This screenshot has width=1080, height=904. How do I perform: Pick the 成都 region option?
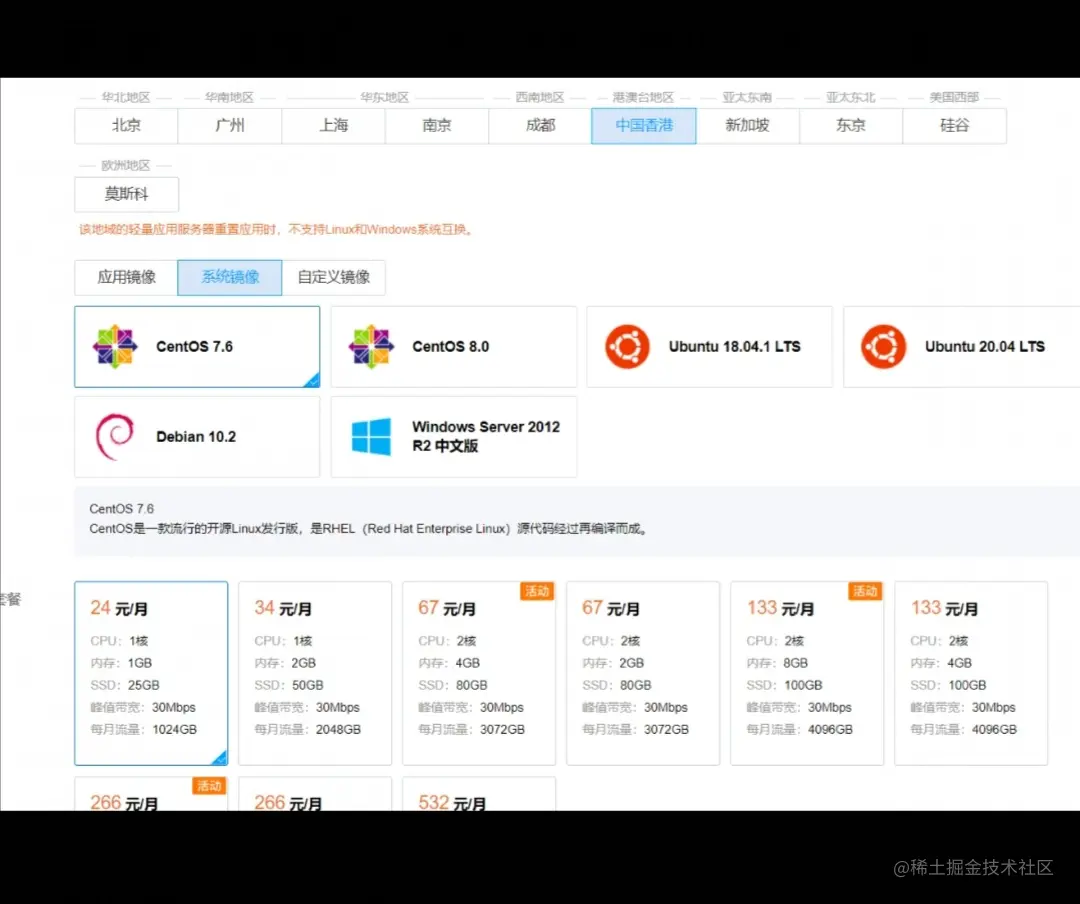pyautogui.click(x=540, y=125)
